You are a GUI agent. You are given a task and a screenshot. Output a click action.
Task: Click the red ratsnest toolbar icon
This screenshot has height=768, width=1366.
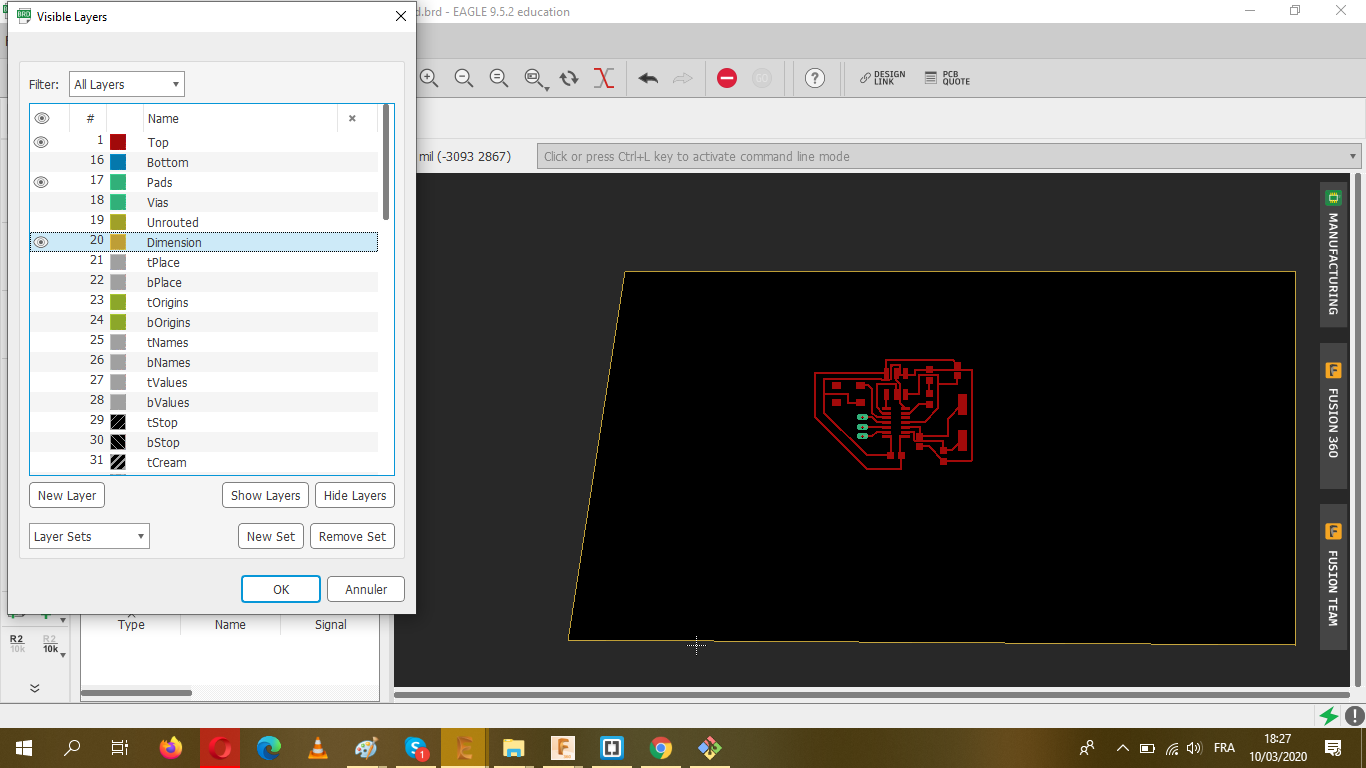point(603,78)
